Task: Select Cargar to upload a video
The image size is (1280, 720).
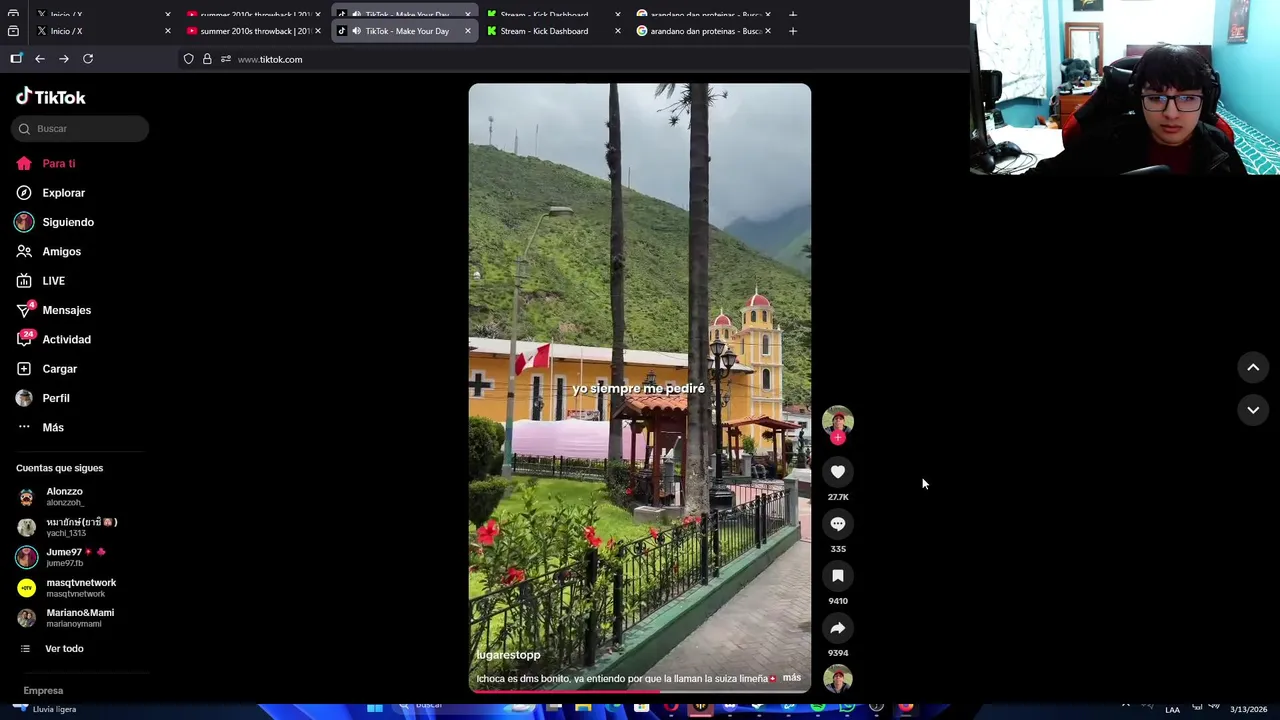Action: tap(47, 369)
